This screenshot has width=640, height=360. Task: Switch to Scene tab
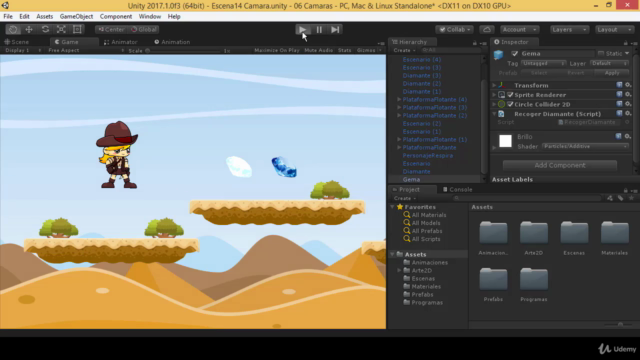[17, 42]
